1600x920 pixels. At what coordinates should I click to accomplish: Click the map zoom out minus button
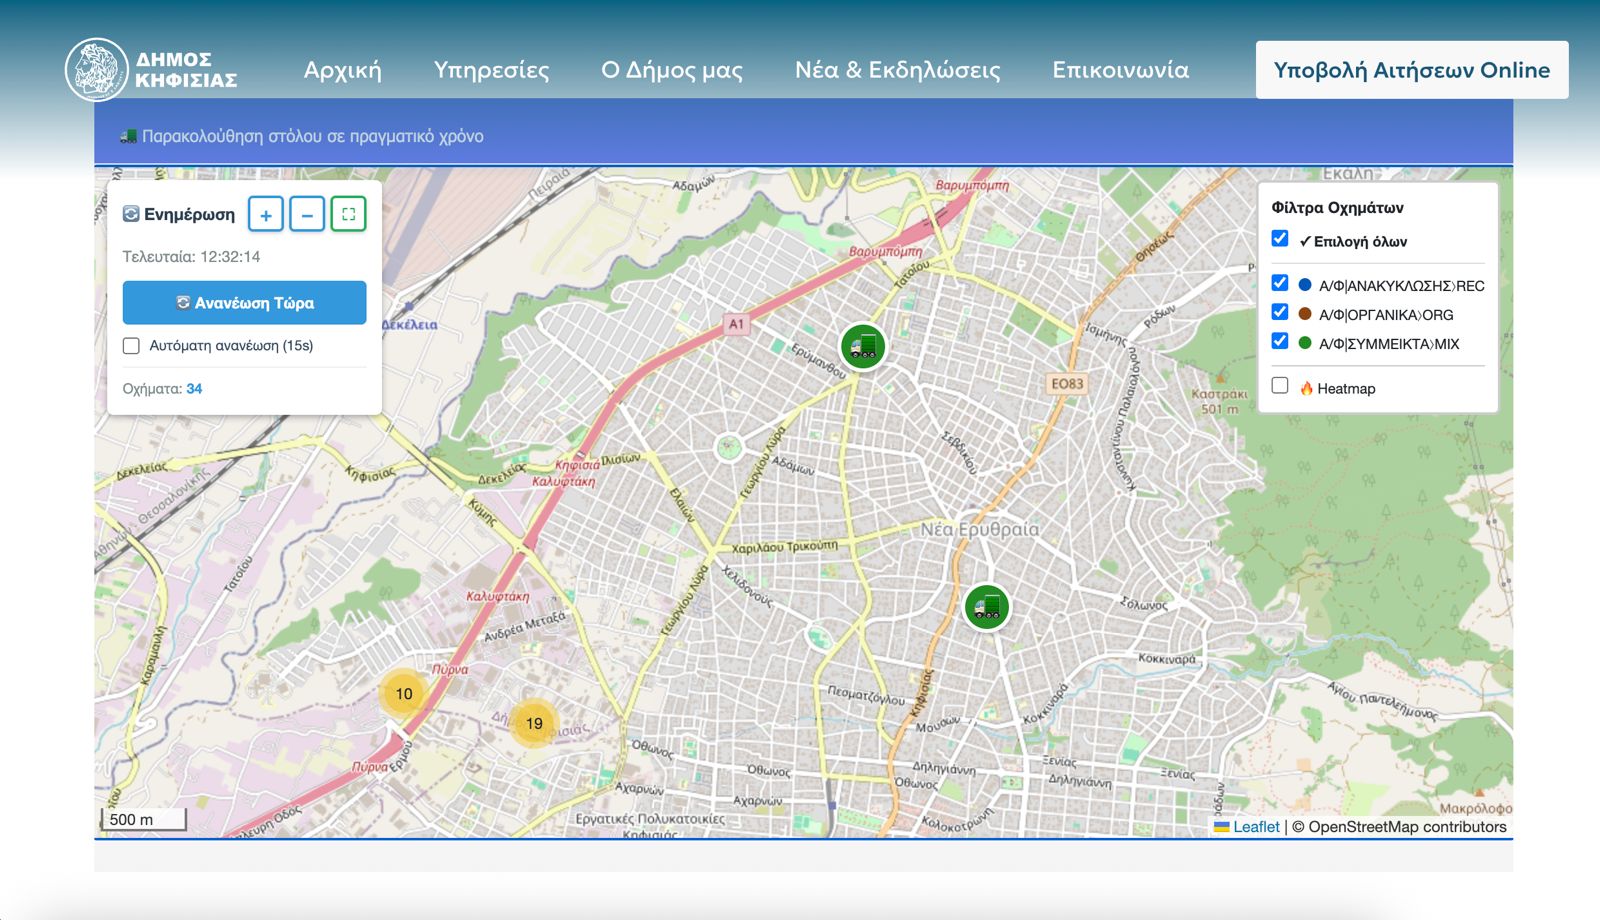(x=307, y=214)
